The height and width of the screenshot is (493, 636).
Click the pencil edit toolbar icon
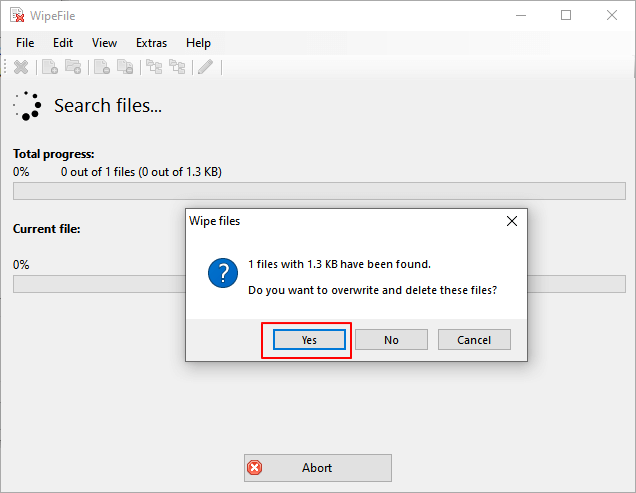tap(205, 67)
